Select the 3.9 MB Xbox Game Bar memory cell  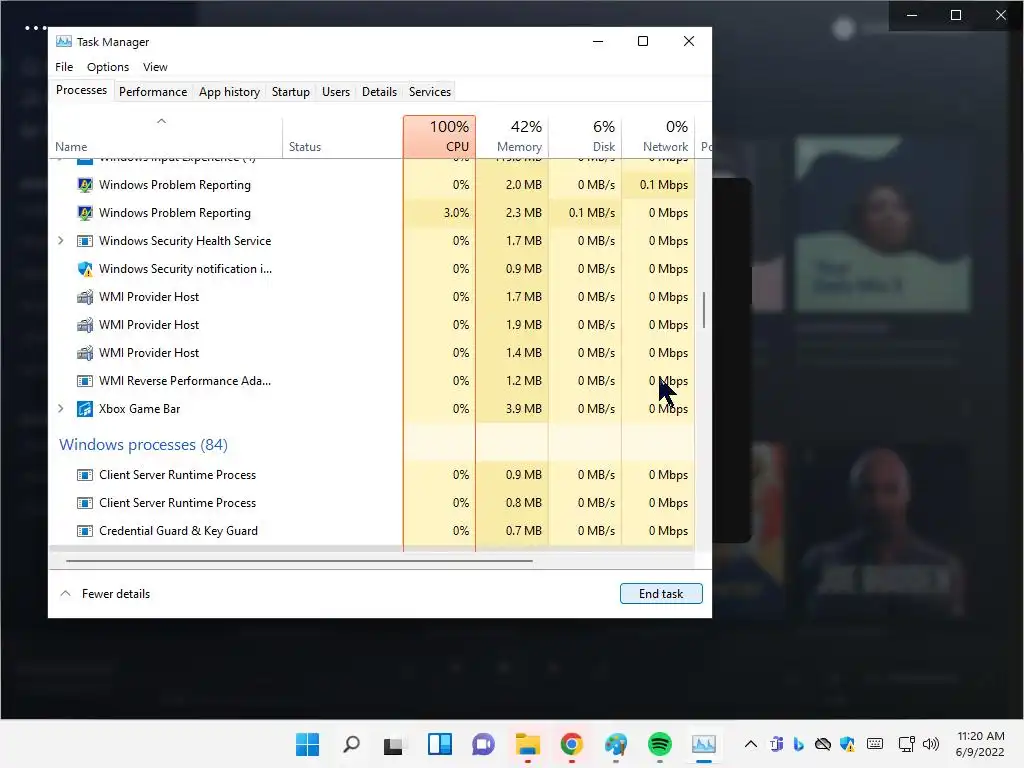512,409
